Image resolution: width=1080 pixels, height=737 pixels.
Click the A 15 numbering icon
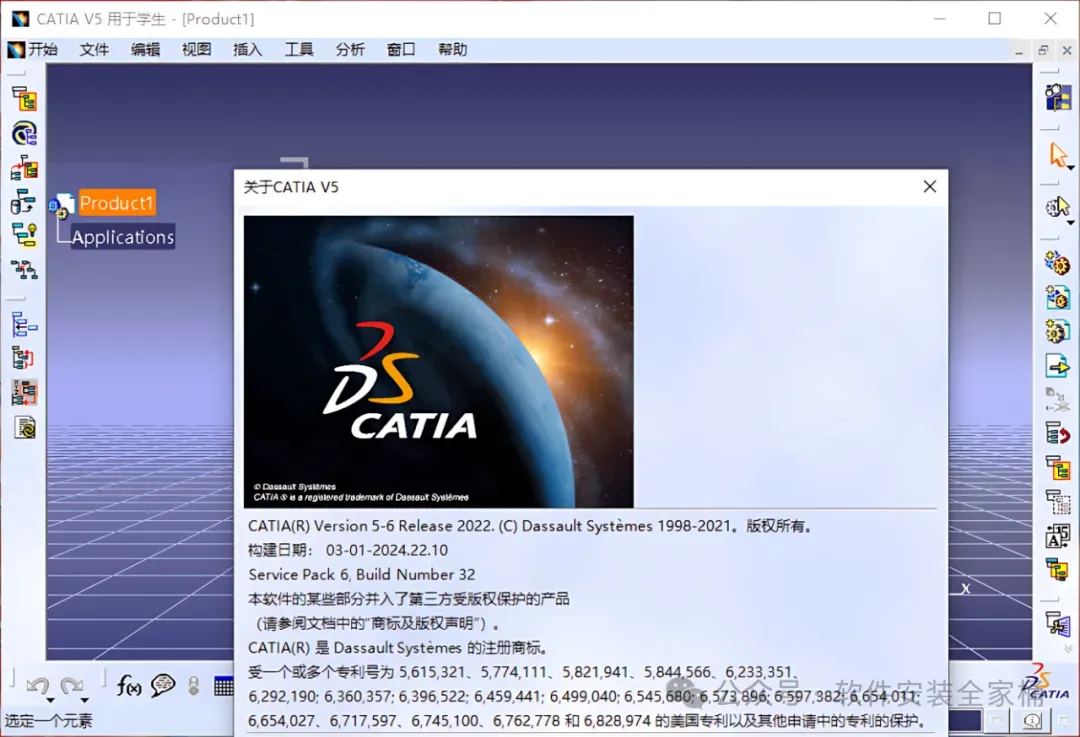coord(1057,536)
